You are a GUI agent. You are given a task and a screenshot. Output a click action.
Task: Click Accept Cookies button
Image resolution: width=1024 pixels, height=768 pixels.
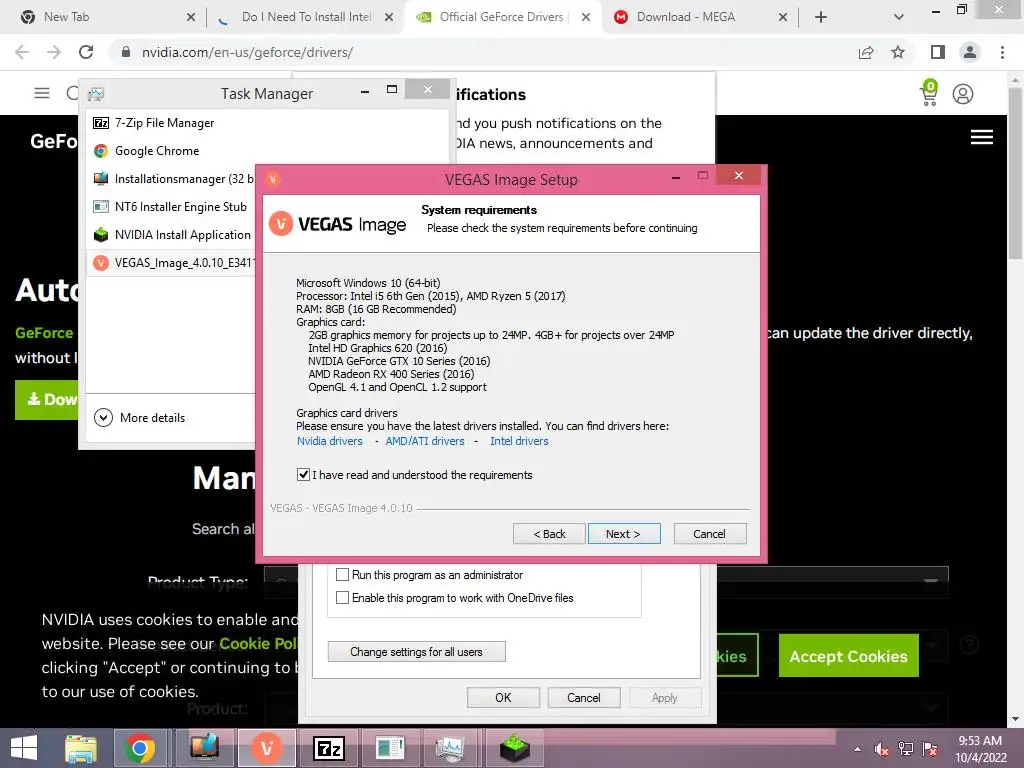click(x=848, y=656)
